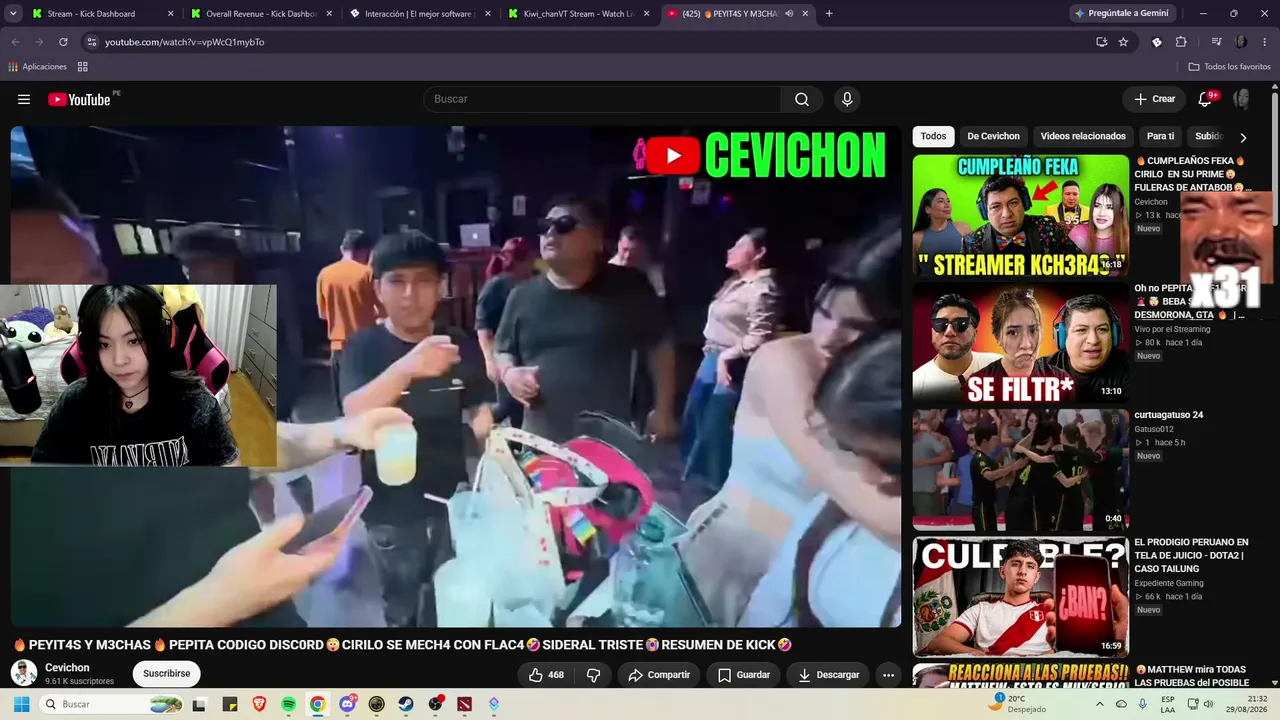
Task: Open curtuagatuso 24 video thumbnail
Action: coord(1020,469)
